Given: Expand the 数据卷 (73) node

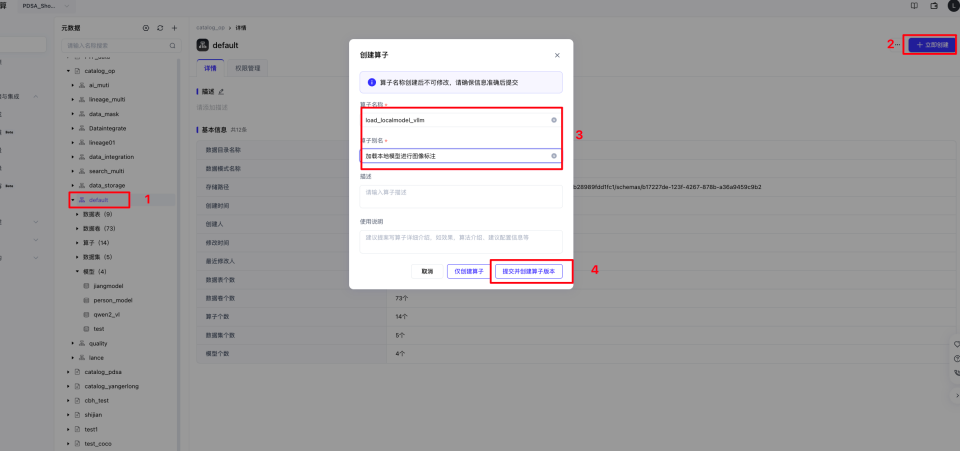Looking at the screenshot, I should click(x=77, y=228).
